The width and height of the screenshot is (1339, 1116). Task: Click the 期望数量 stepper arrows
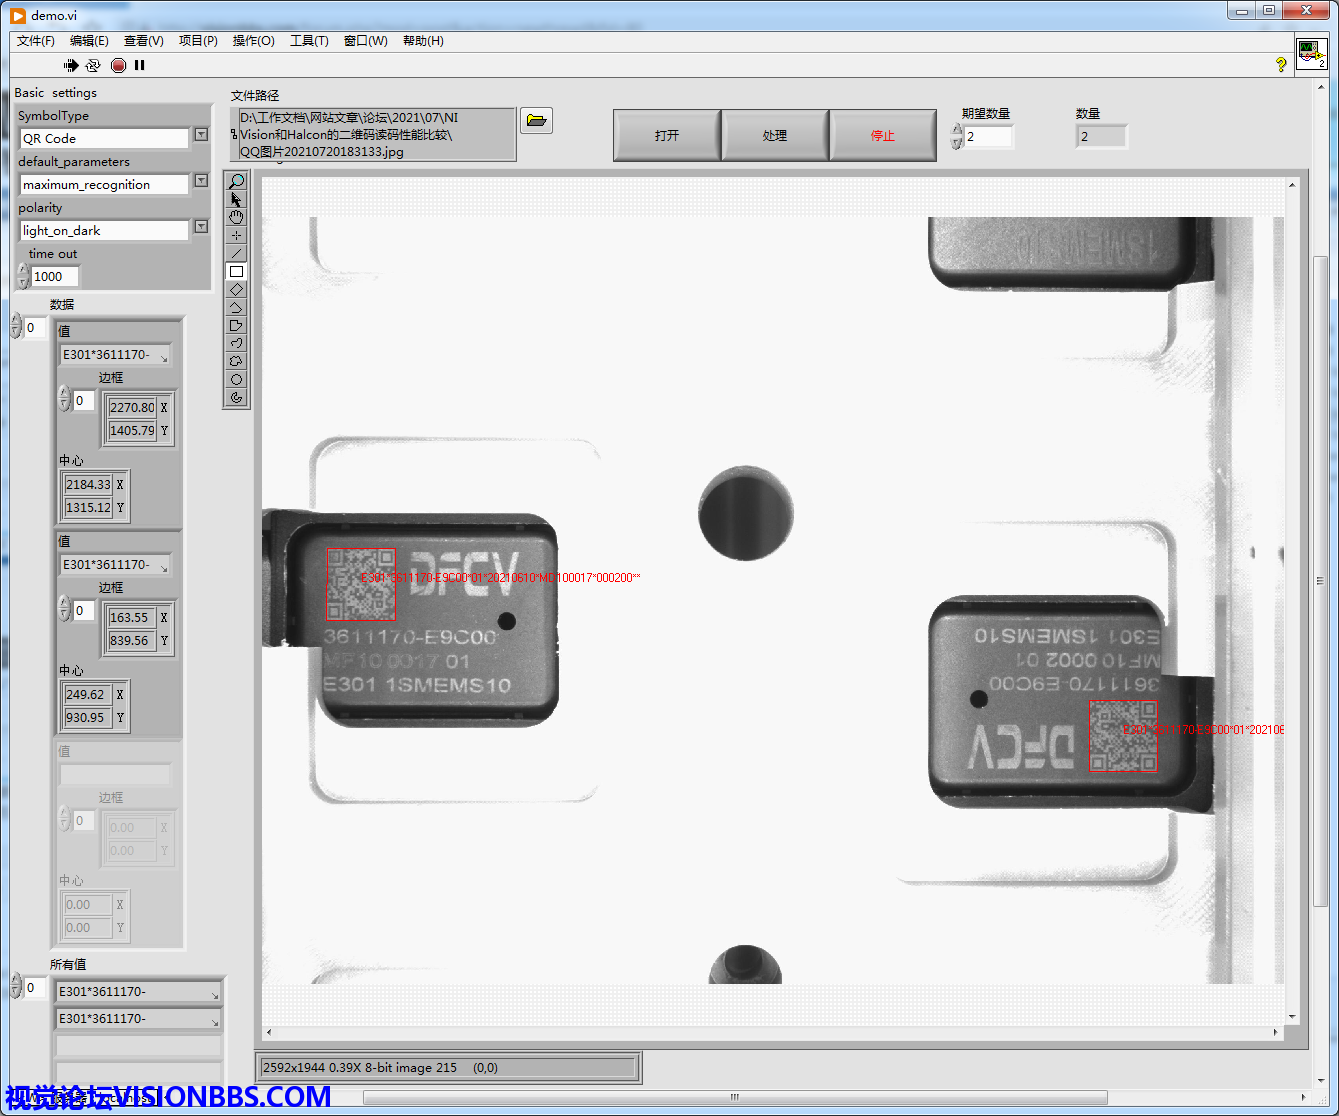[957, 136]
